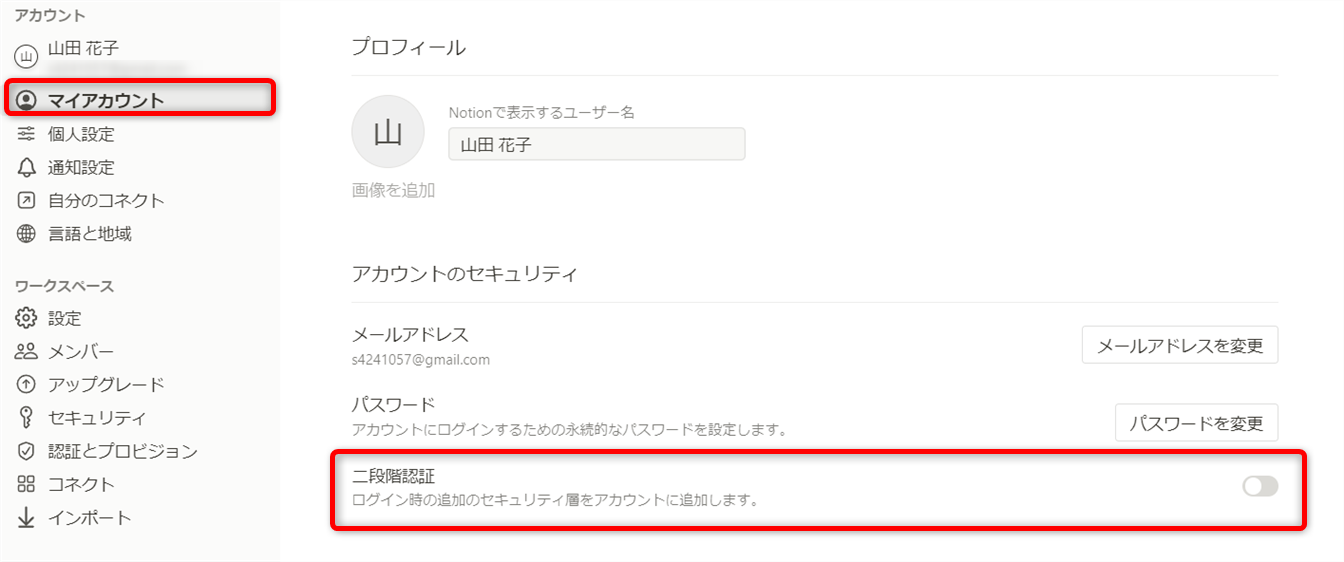The height and width of the screenshot is (562, 1344).
Task: Click the 自分のコネクト arrow icon
Action: pos(27,201)
